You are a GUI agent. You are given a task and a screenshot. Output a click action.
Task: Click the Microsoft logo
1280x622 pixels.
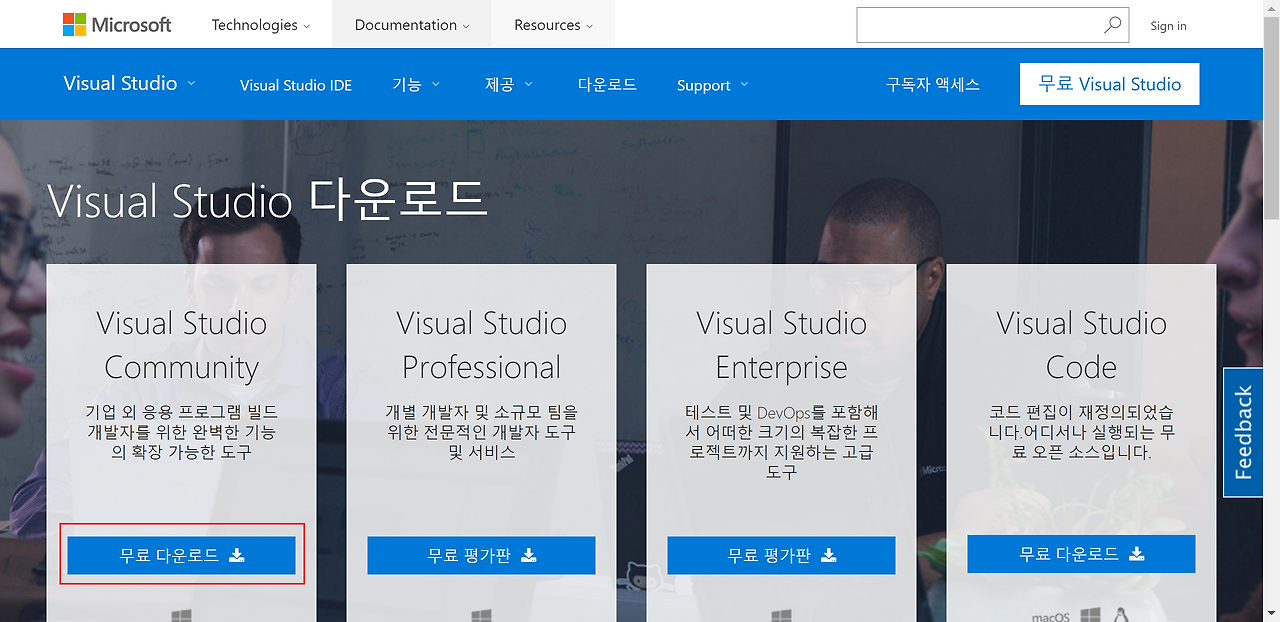pyautogui.click(x=116, y=25)
